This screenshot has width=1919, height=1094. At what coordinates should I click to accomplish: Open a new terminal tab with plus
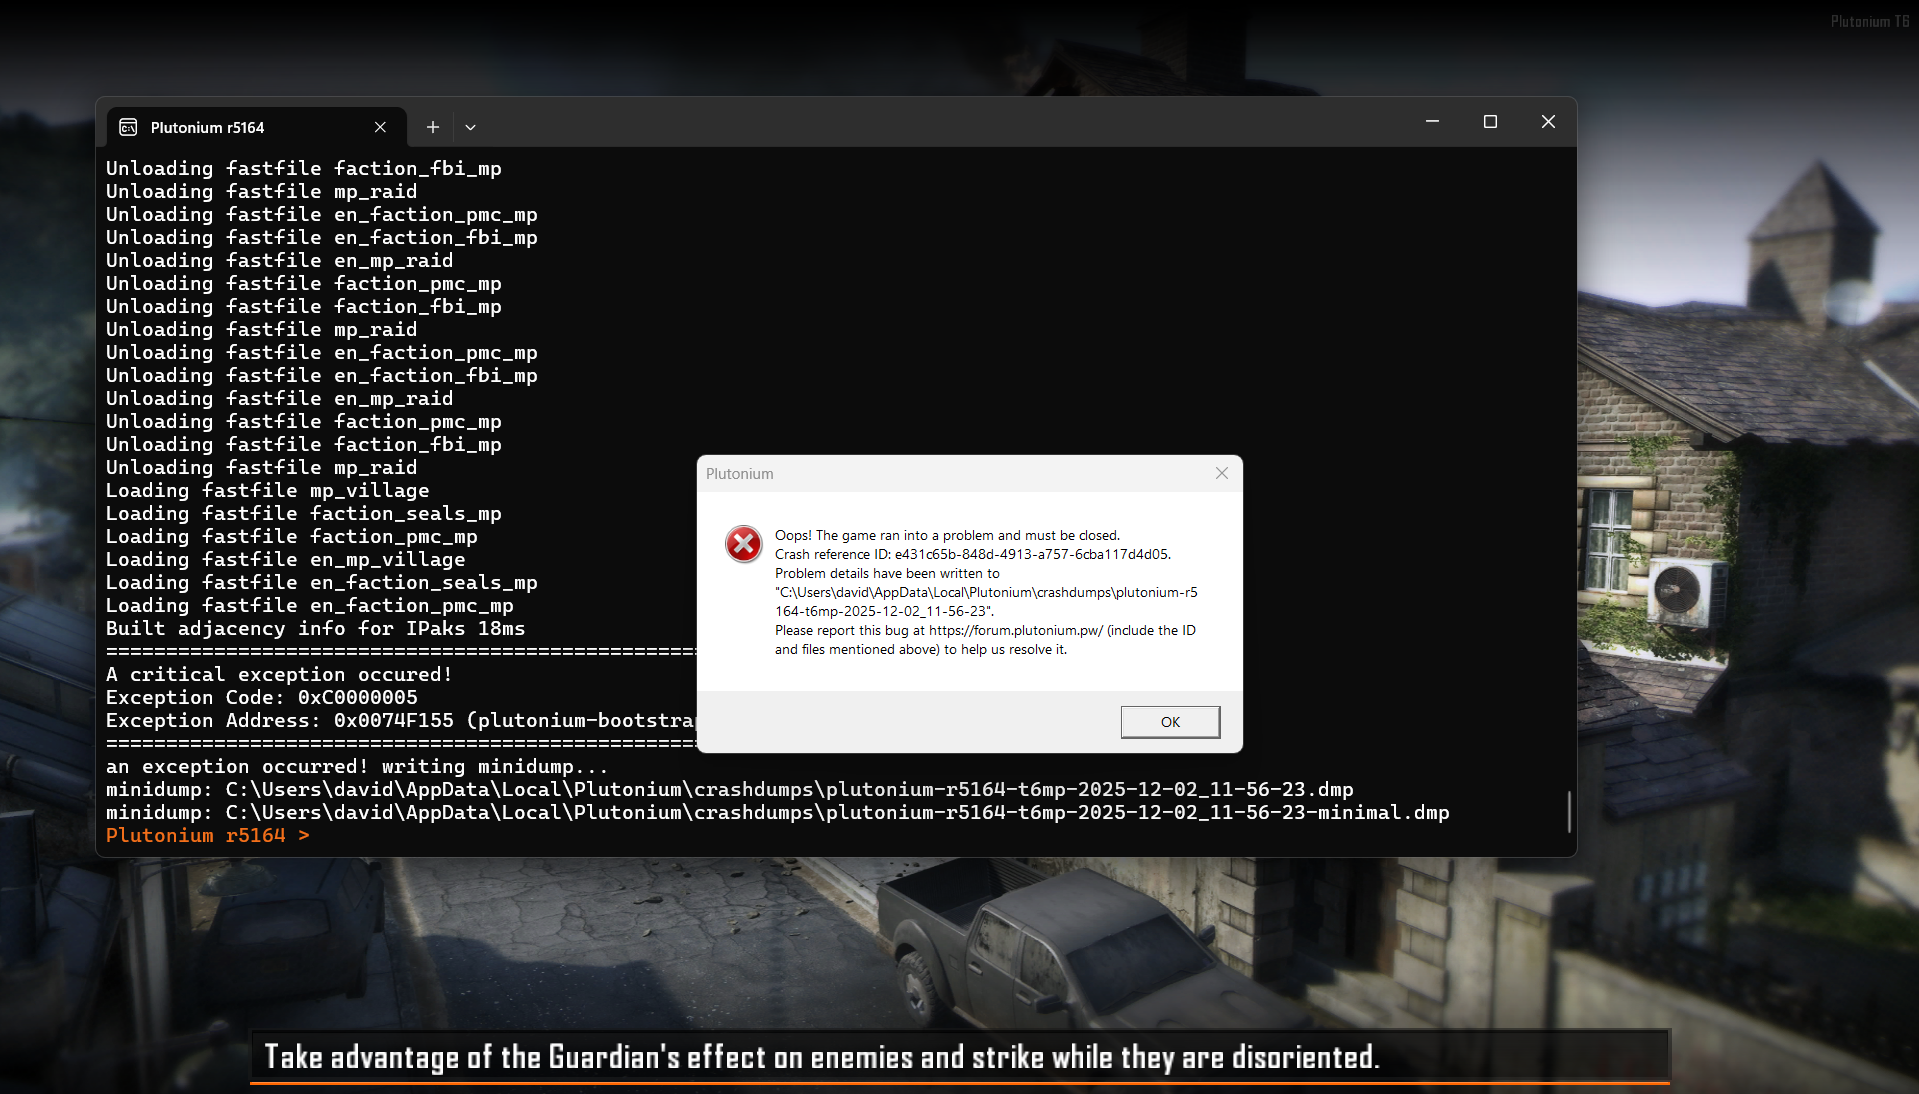[x=432, y=127]
